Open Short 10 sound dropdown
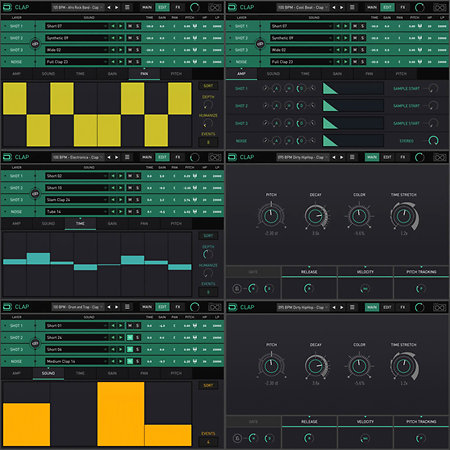Image resolution: width=450 pixels, height=450 pixels. (77, 188)
